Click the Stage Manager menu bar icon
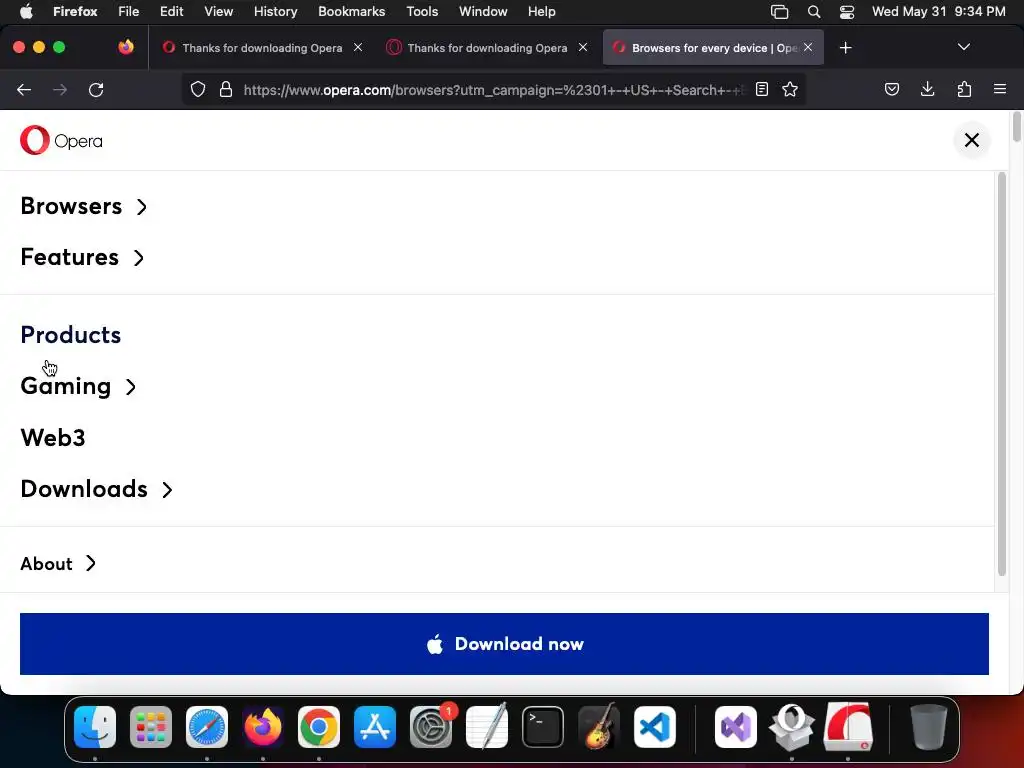The width and height of the screenshot is (1024, 768). point(780,11)
